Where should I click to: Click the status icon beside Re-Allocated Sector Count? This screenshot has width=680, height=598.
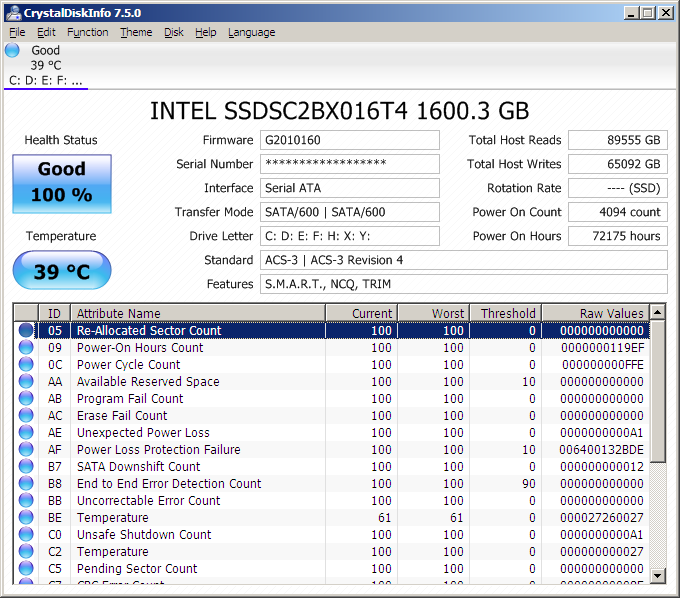click(x=26, y=331)
